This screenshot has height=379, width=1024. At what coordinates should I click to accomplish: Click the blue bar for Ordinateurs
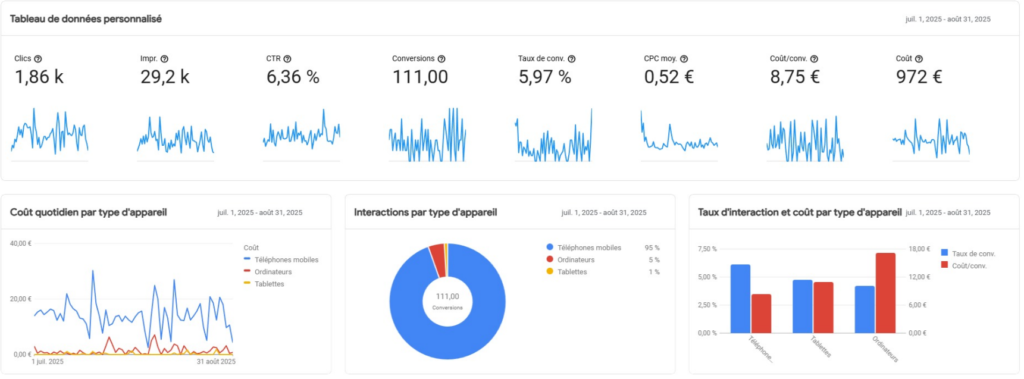(864, 309)
